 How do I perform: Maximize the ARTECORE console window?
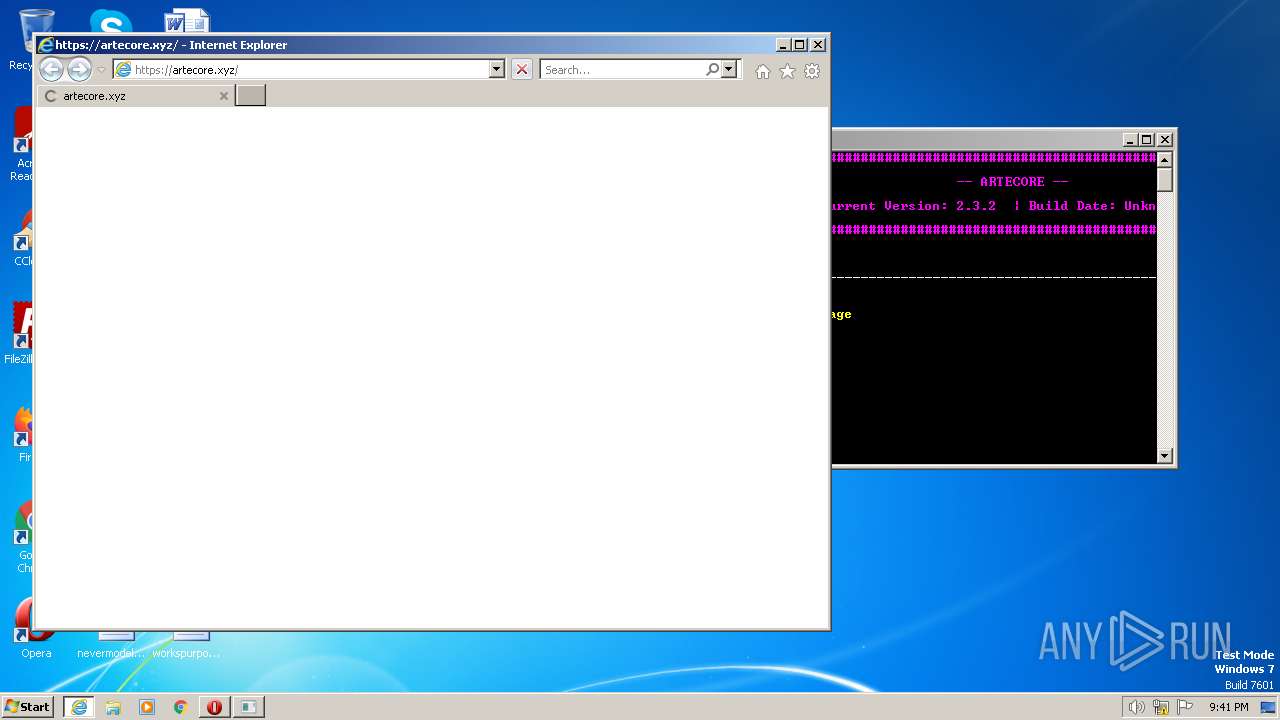(1147, 140)
